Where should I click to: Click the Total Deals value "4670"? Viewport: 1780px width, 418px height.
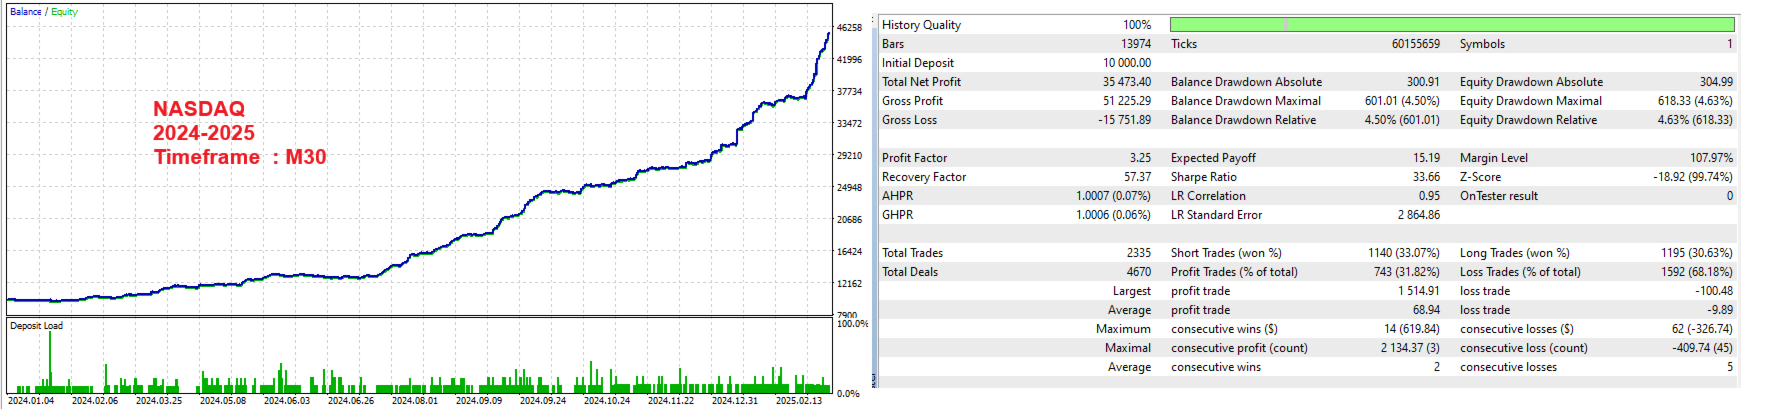[x=1139, y=272]
